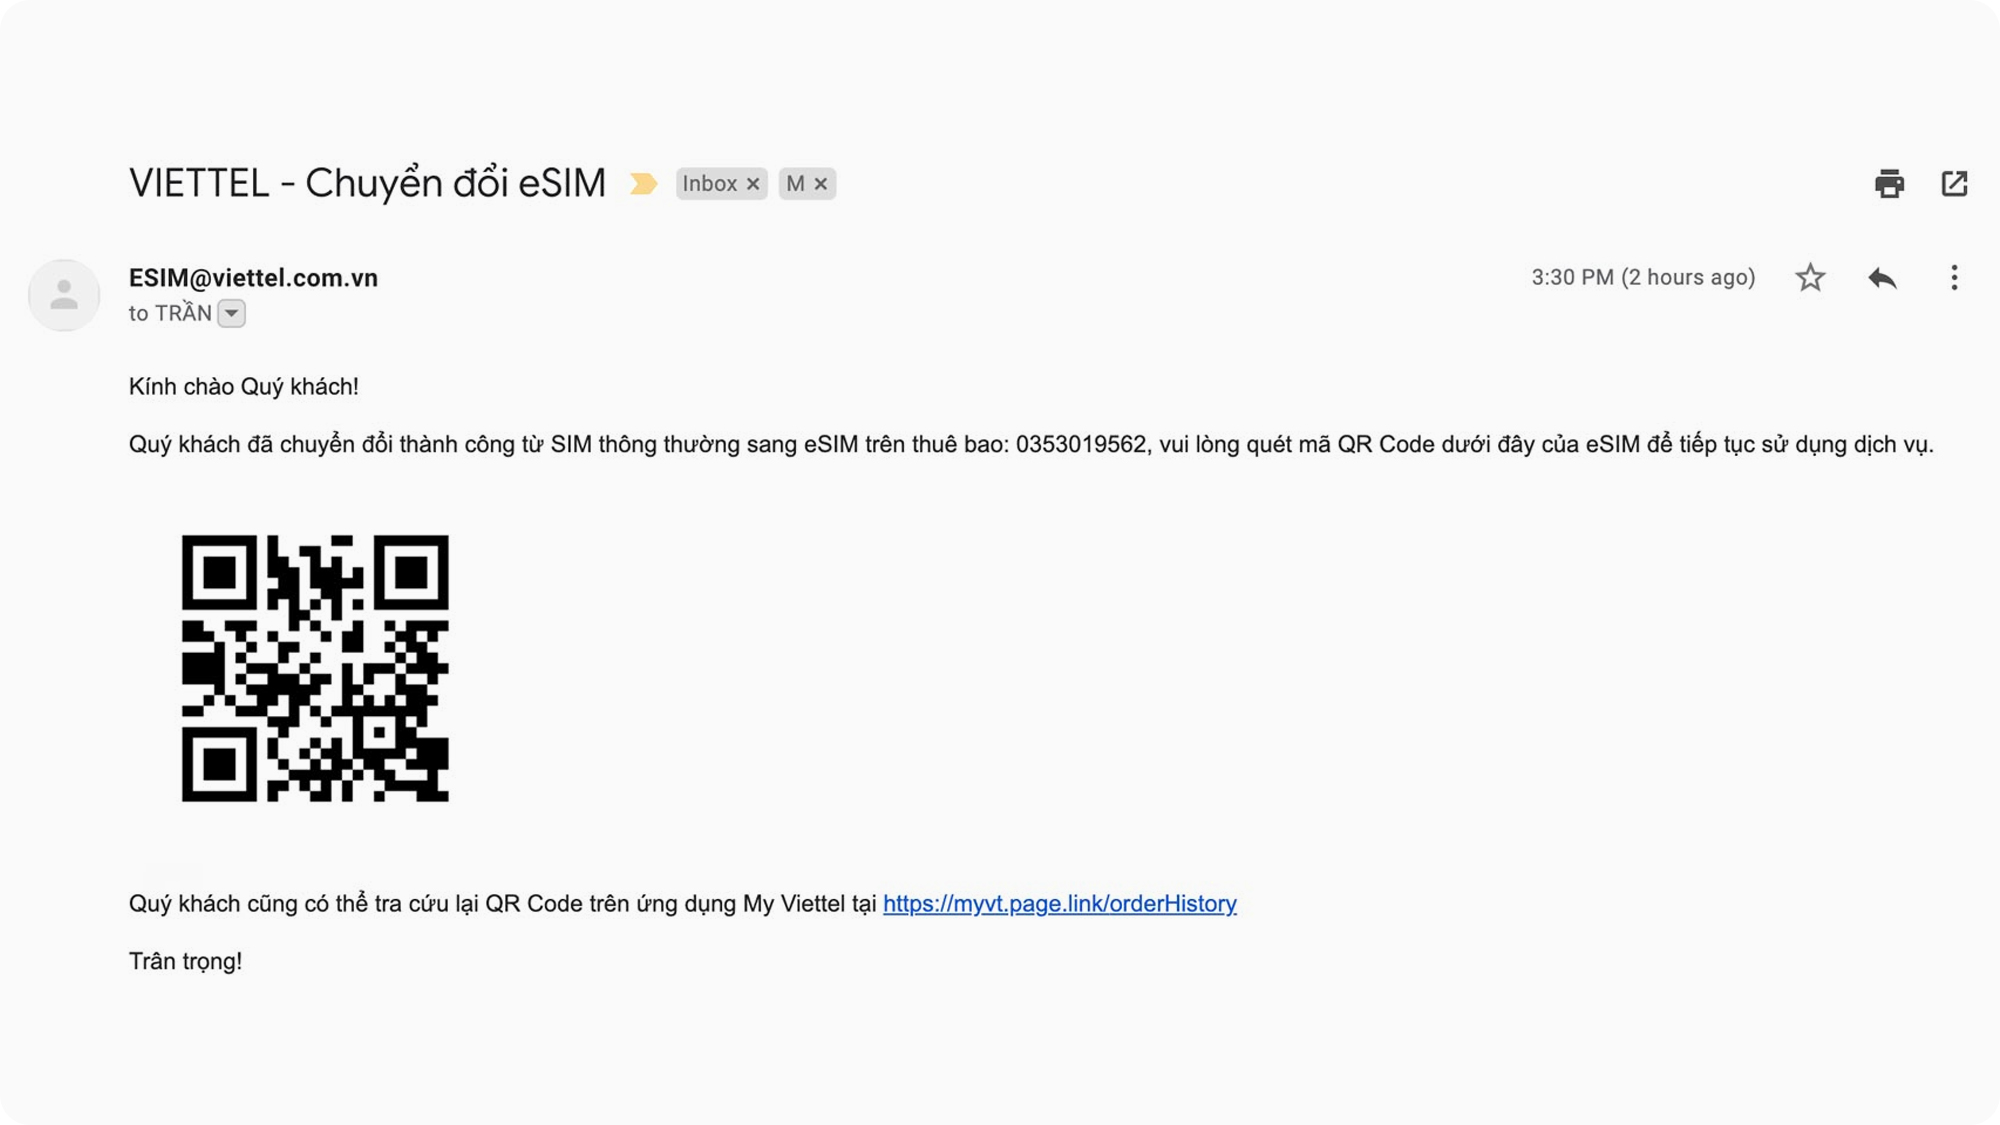The width and height of the screenshot is (2000, 1125).
Task: Open the three-dot more options menu
Action: pyautogui.click(x=1954, y=277)
